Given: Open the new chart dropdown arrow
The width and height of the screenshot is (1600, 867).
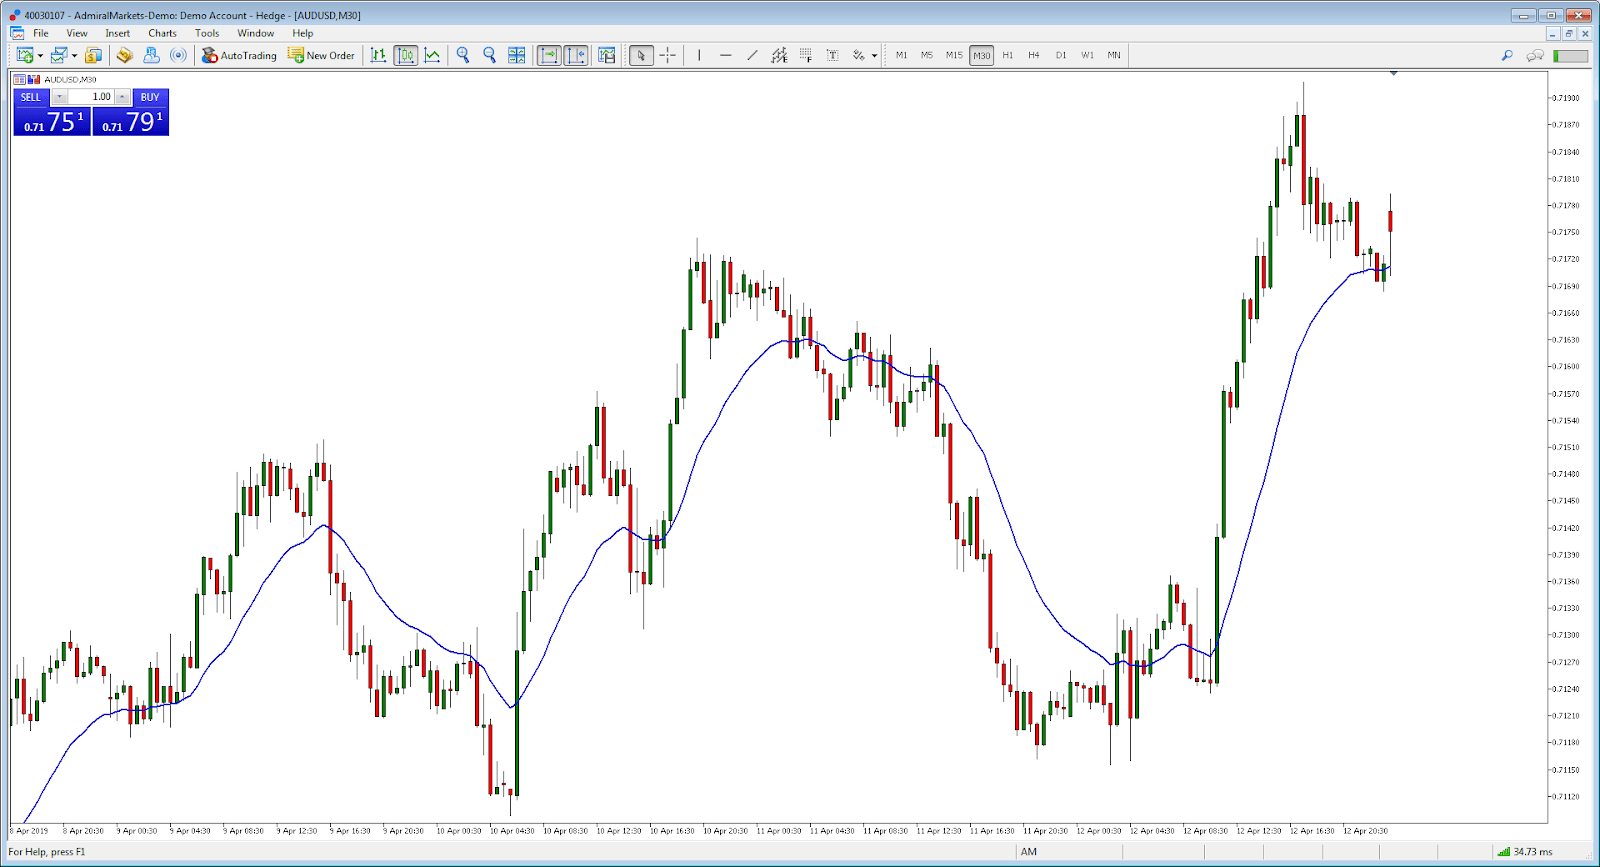Looking at the screenshot, I should (x=40, y=56).
